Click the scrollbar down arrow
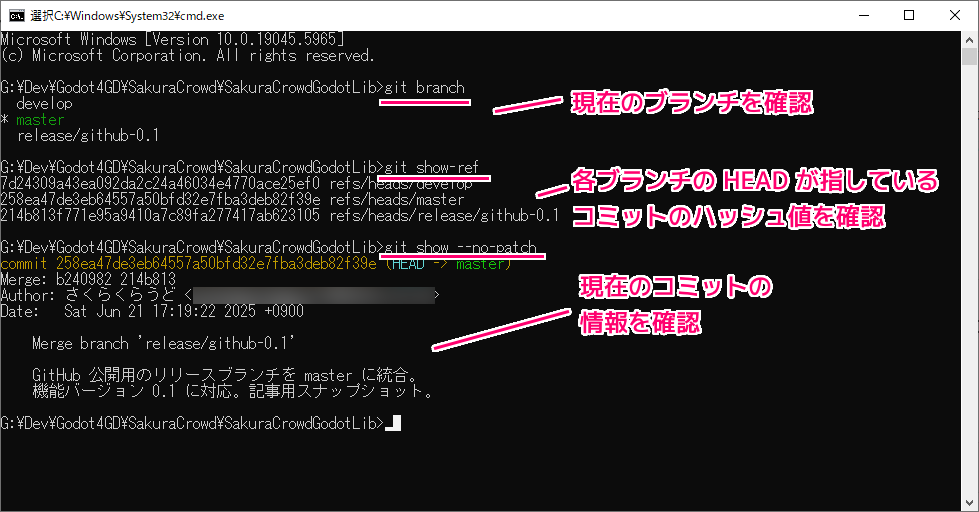 point(969,504)
